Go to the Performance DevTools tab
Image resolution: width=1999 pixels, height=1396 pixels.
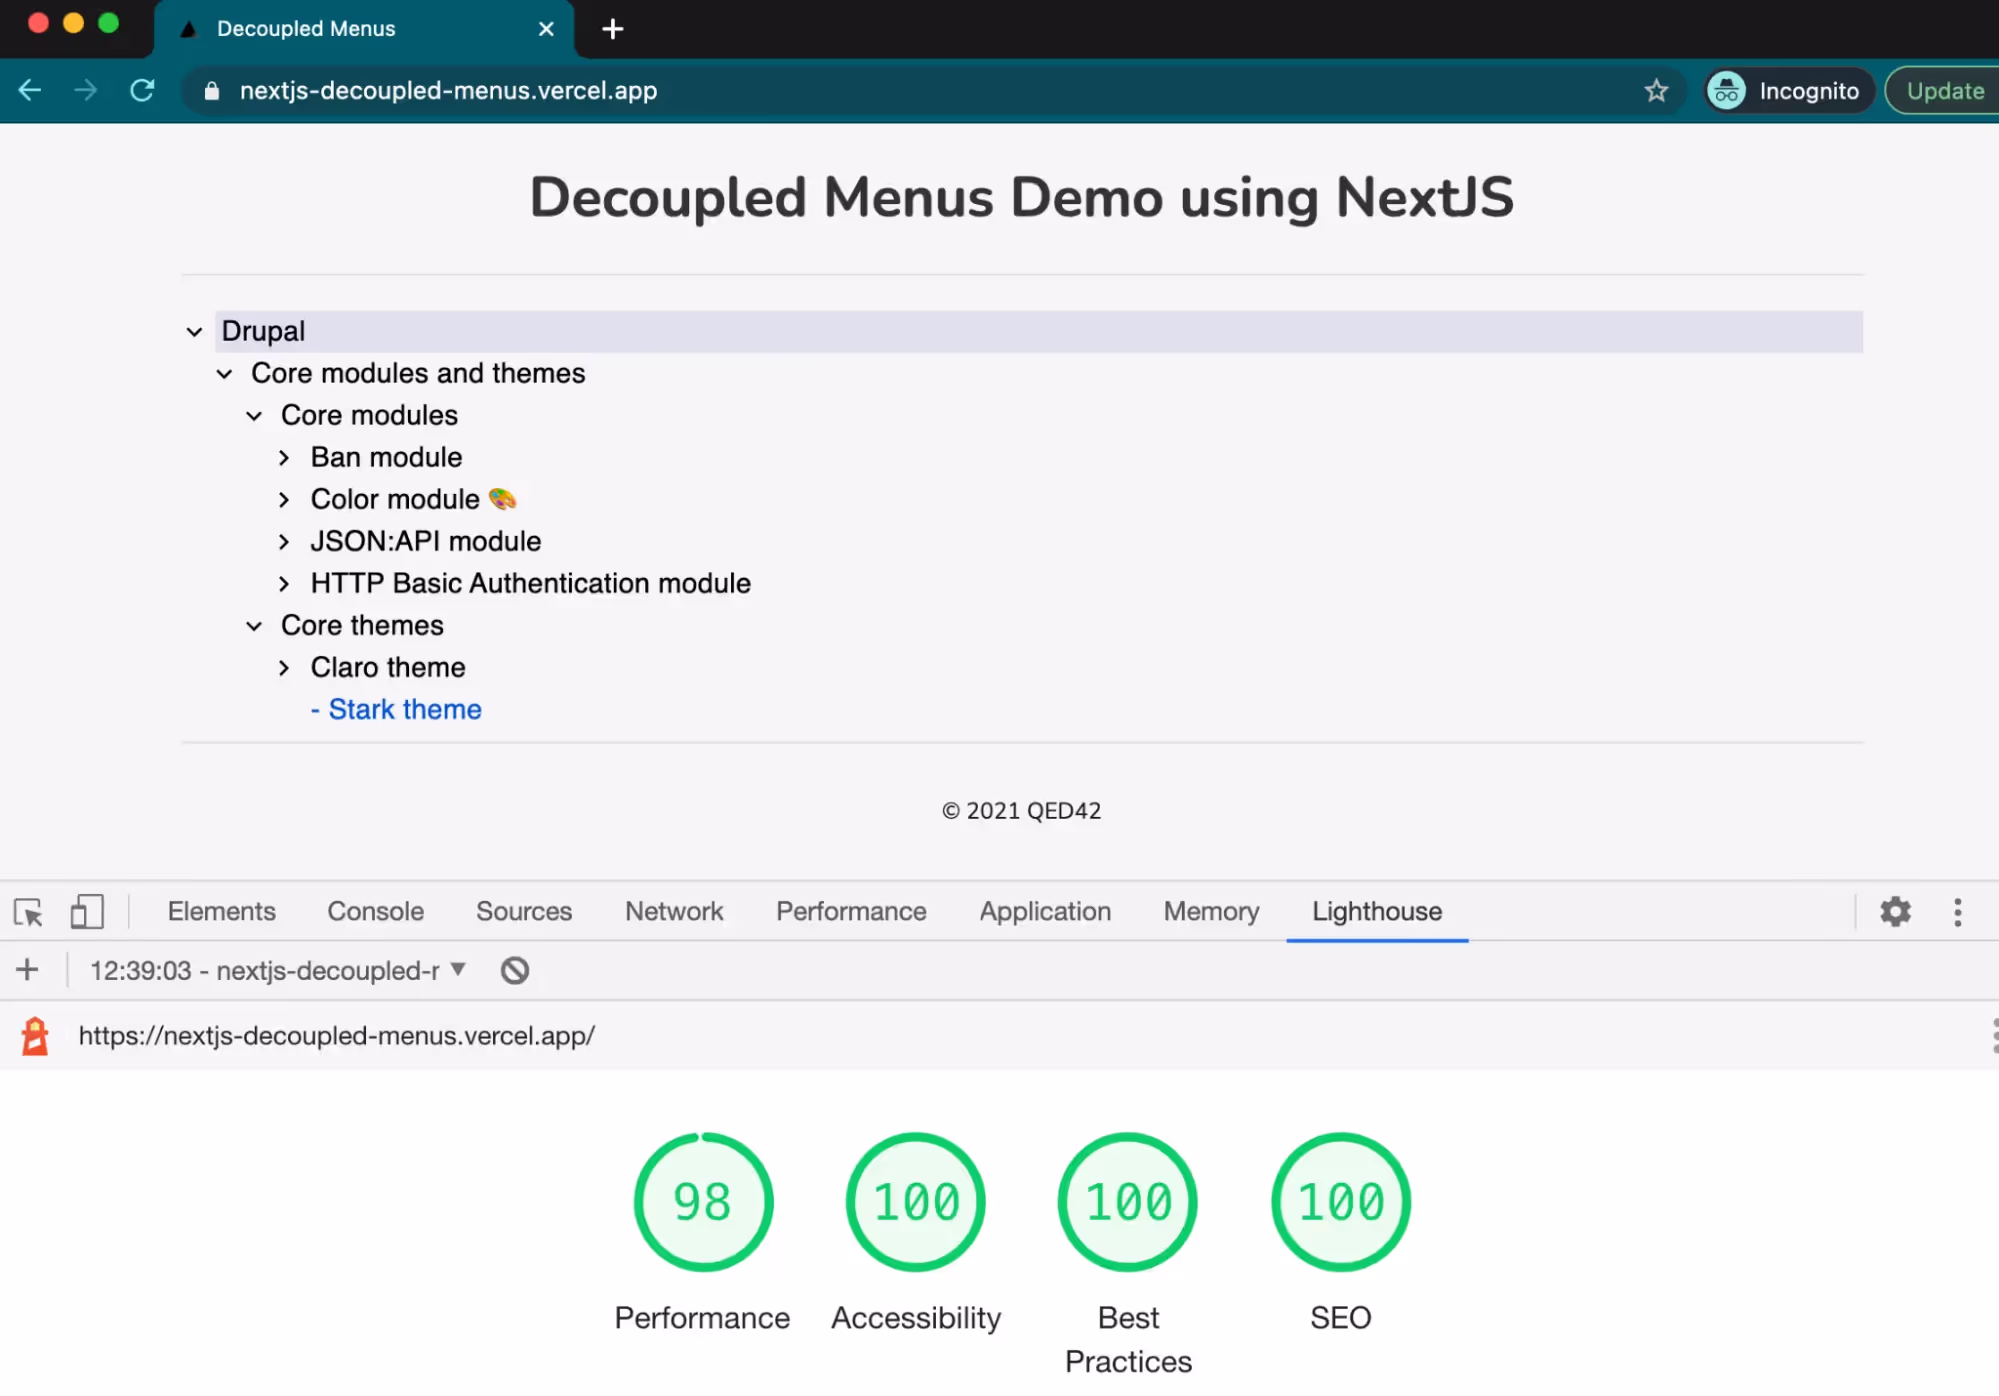coord(851,912)
